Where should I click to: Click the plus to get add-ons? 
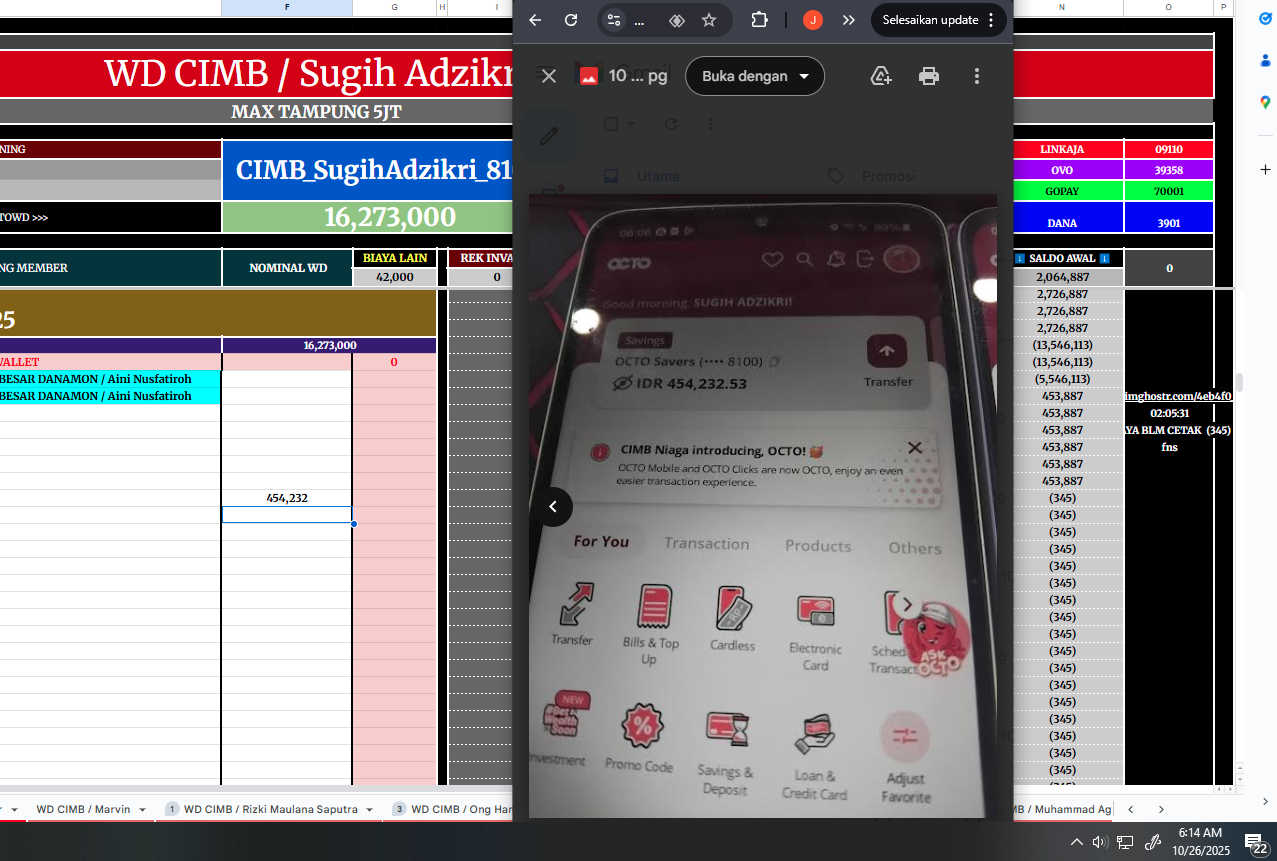(x=1265, y=169)
